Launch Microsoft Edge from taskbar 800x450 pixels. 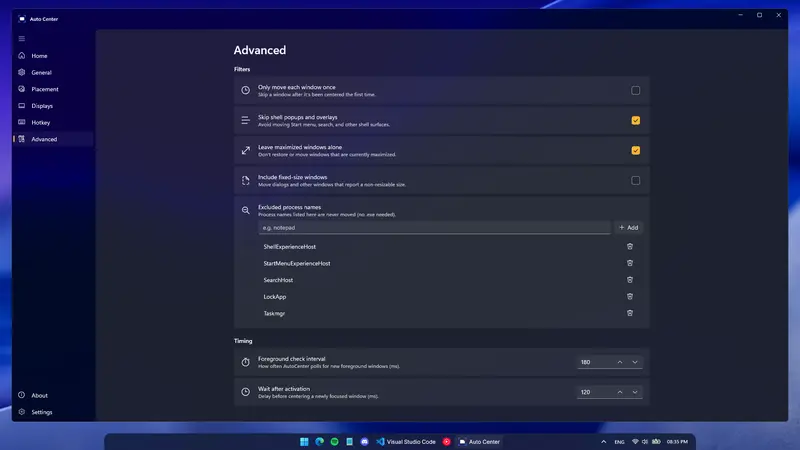click(319, 442)
